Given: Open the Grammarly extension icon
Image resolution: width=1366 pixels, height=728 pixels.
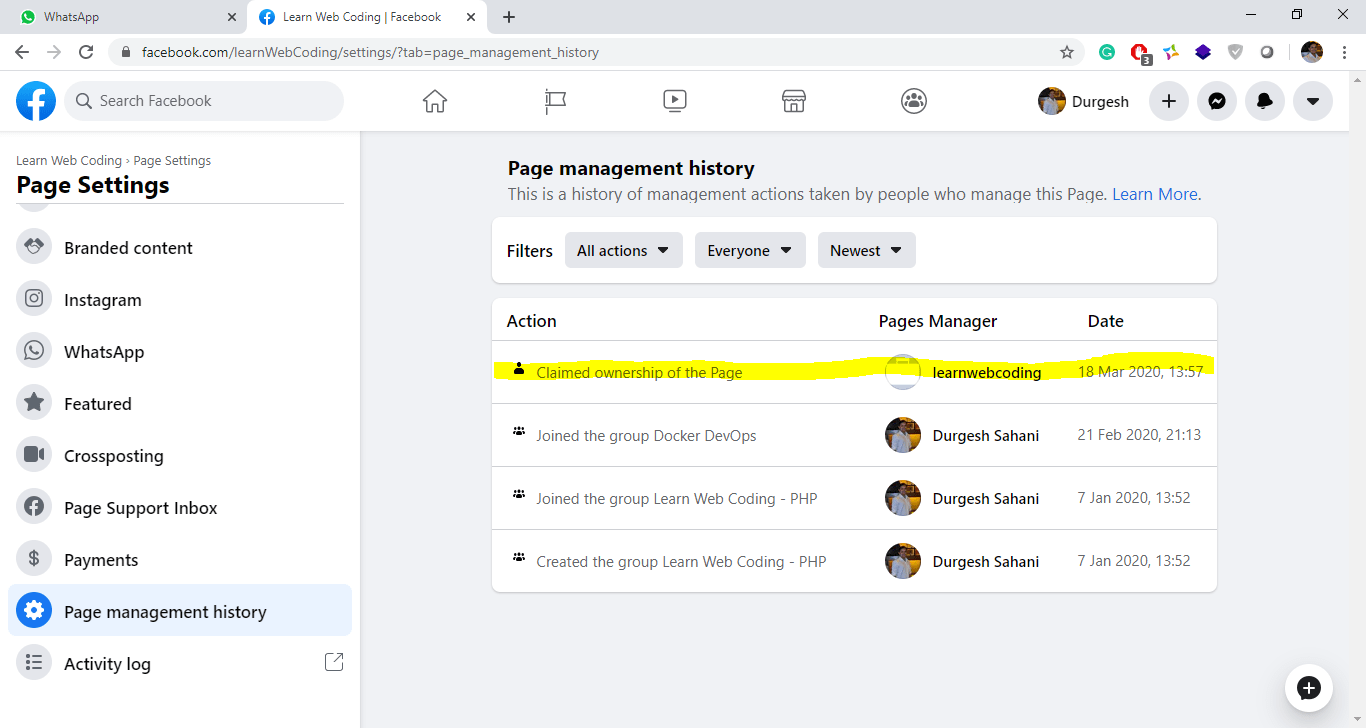Looking at the screenshot, I should (x=1107, y=52).
